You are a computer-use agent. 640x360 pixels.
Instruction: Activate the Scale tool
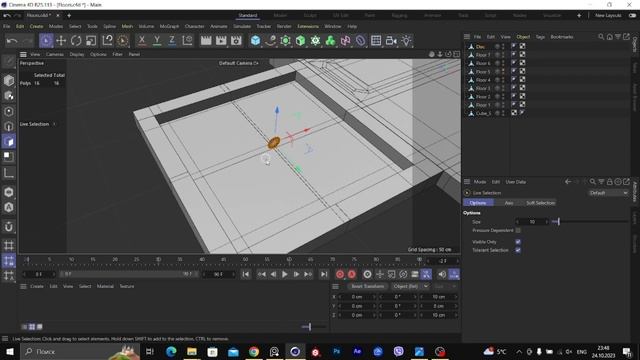tap(91, 40)
